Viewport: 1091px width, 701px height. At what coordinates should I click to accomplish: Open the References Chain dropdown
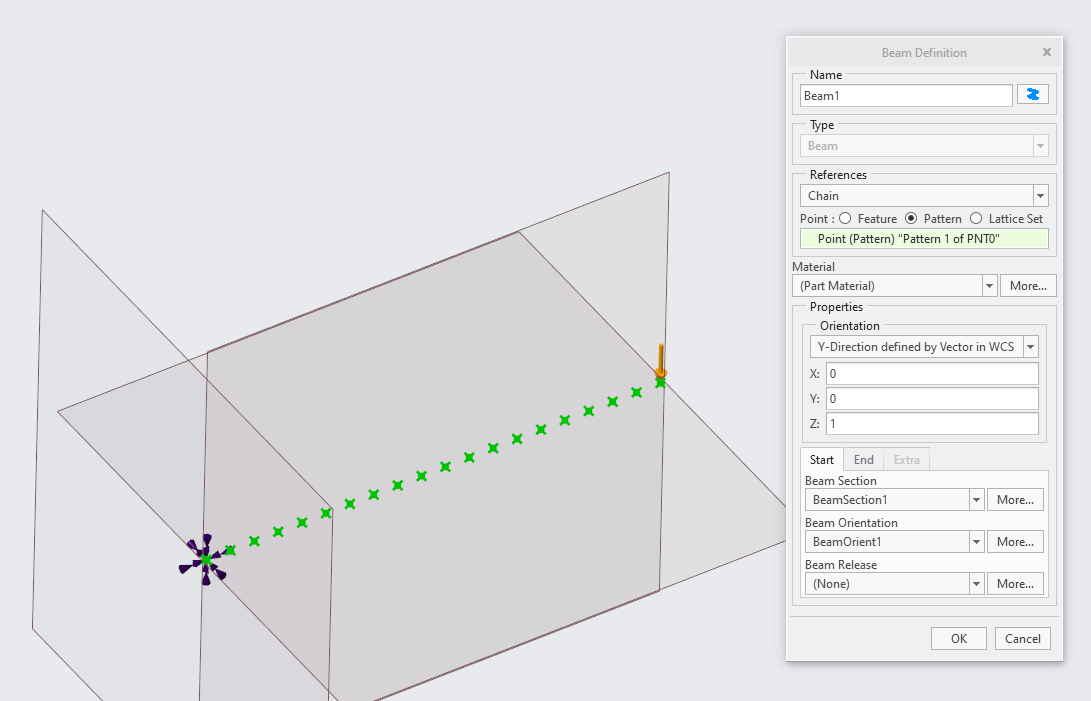[1040, 195]
